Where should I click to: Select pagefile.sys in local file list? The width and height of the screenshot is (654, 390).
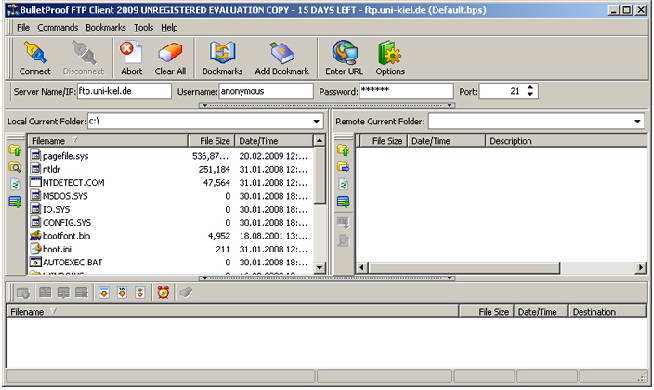click(x=65, y=156)
